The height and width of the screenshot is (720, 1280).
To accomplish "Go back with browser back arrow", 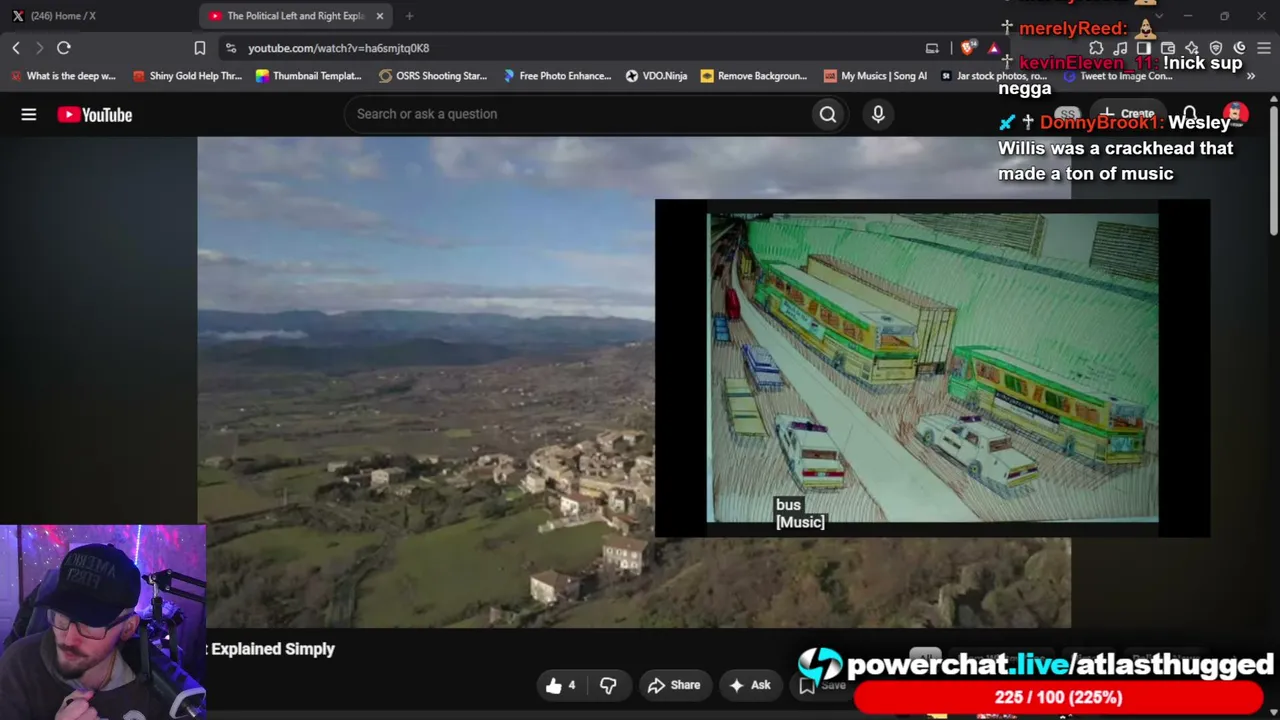I will point(16,48).
